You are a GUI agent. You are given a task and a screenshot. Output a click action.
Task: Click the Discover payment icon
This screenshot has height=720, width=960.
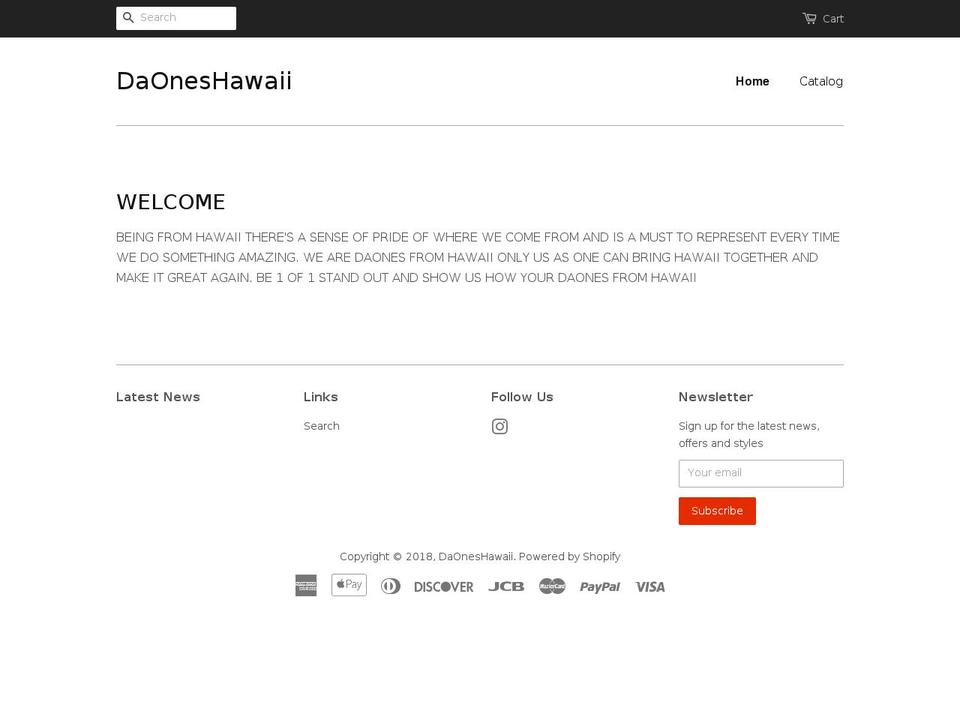(x=444, y=587)
